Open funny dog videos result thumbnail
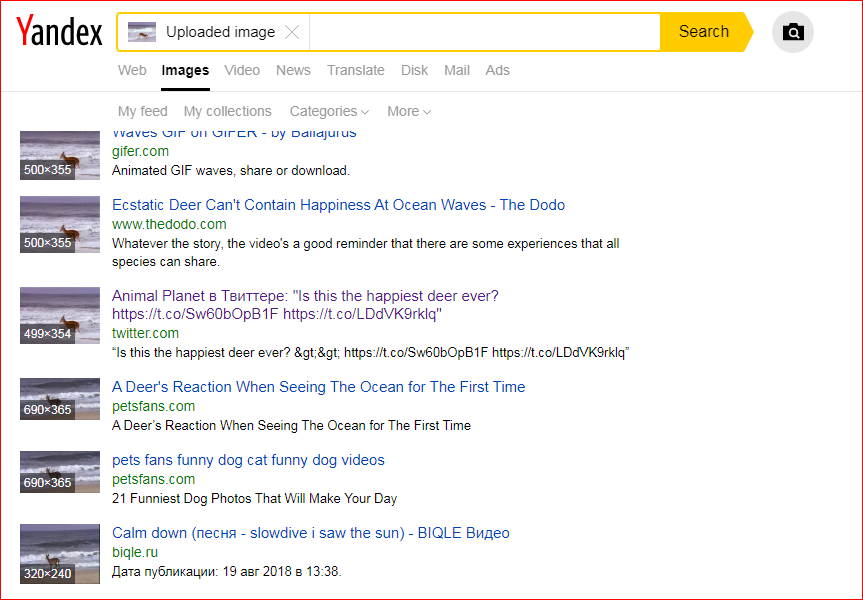This screenshot has width=863, height=600. [60, 472]
